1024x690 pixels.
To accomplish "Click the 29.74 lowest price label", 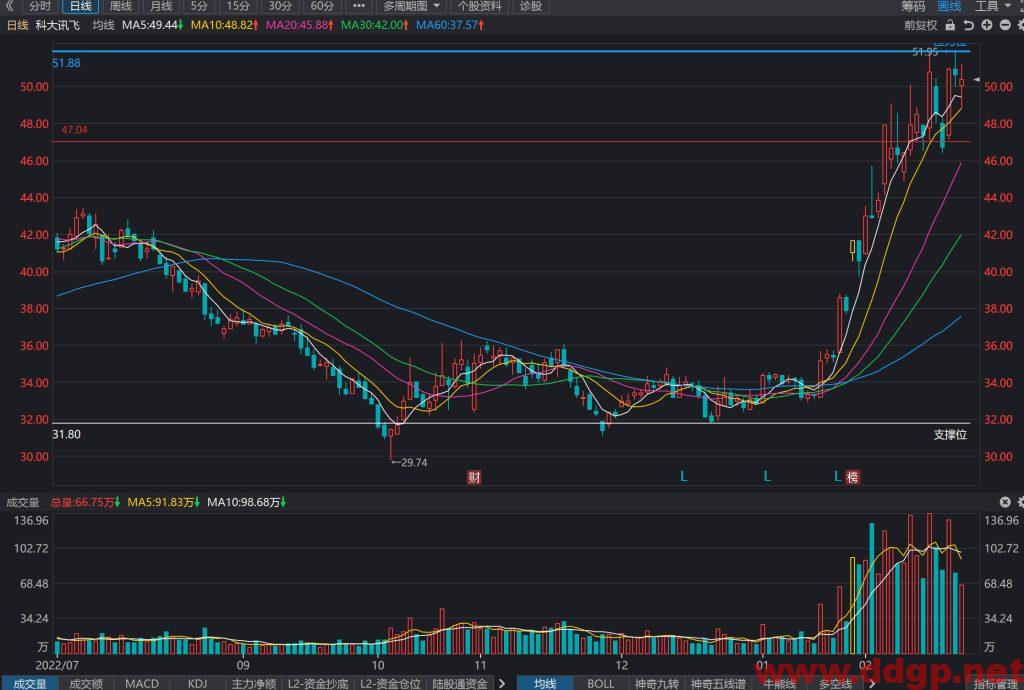I will [409, 463].
